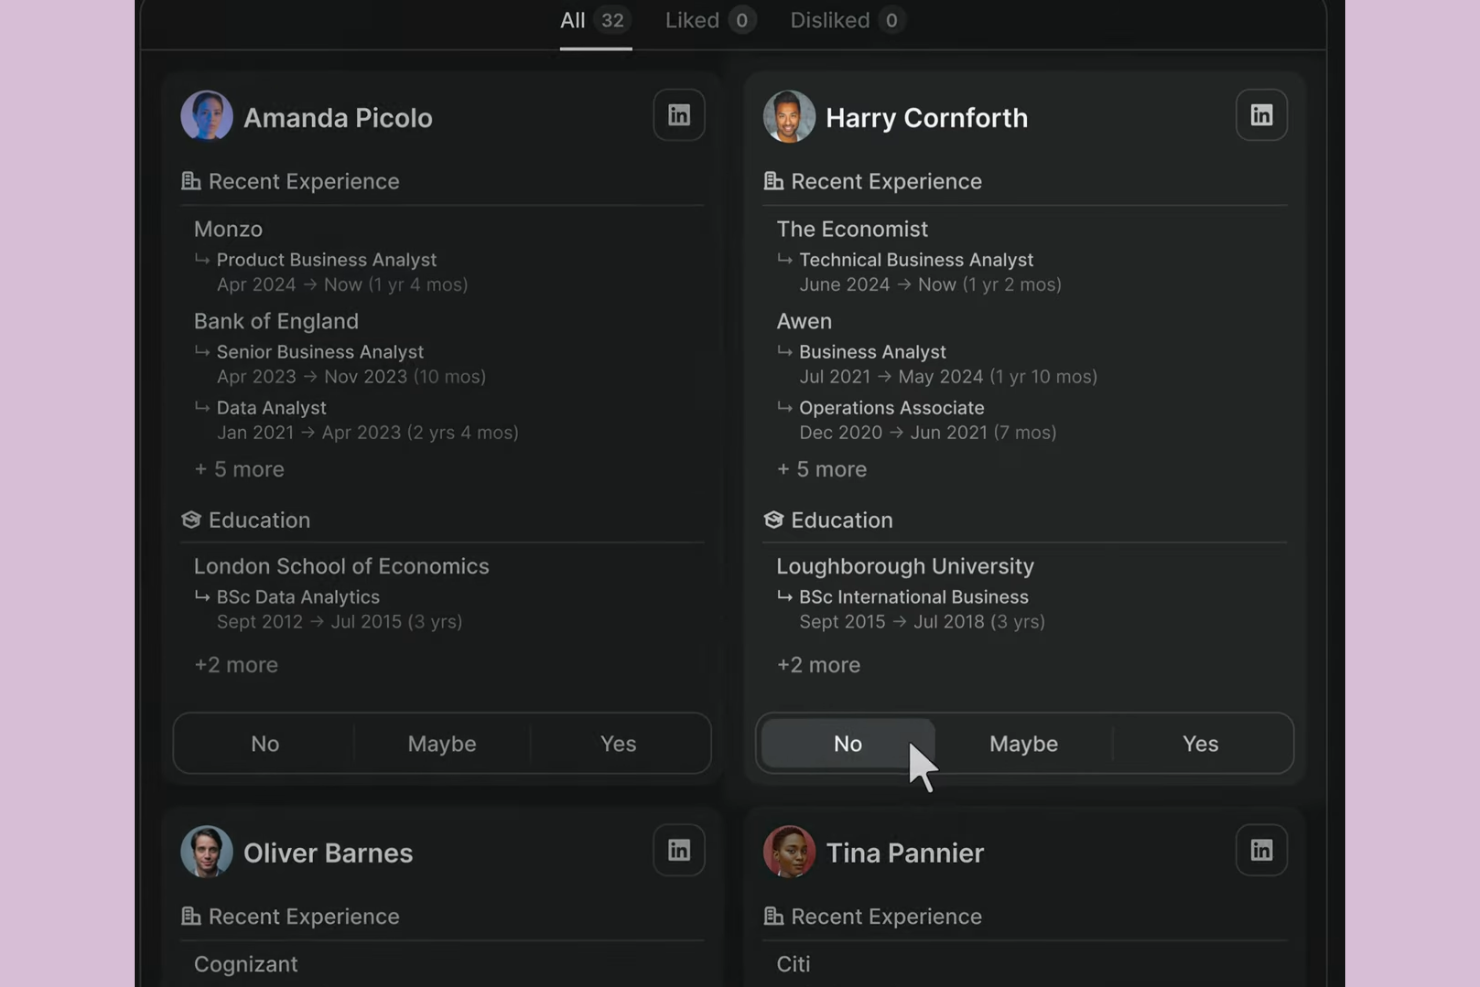1480x987 pixels.
Task: Click the Liked count badge
Action: (x=741, y=20)
